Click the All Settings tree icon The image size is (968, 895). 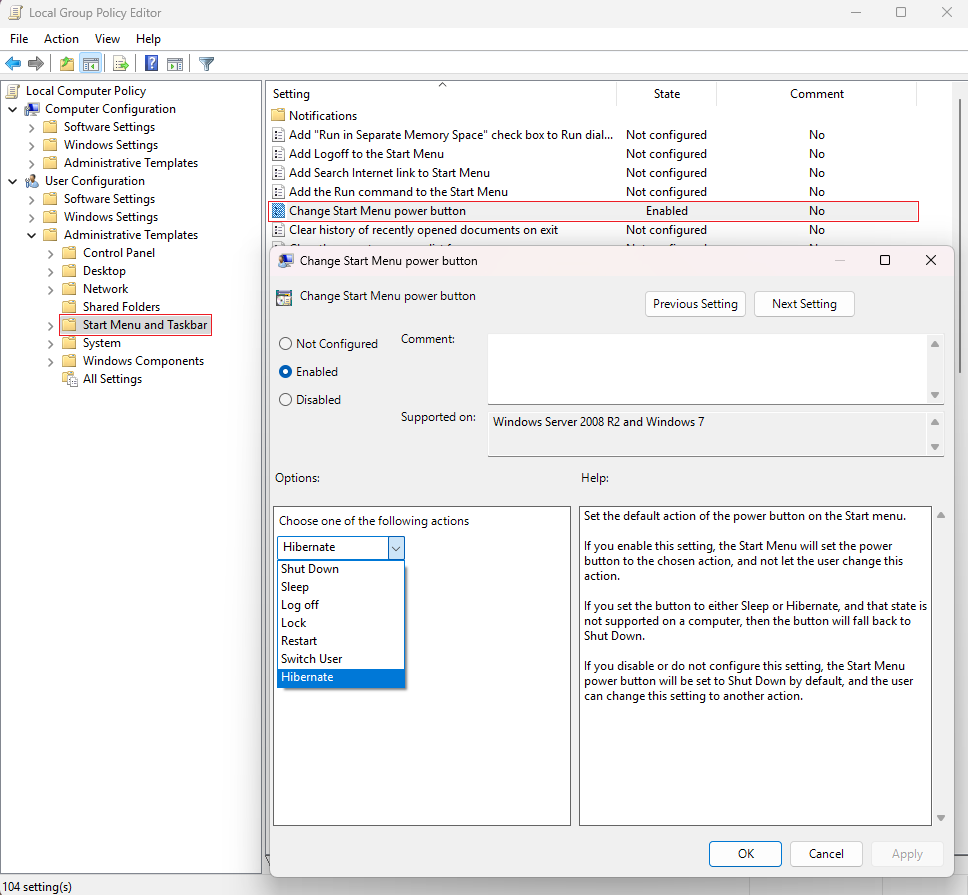click(70, 379)
